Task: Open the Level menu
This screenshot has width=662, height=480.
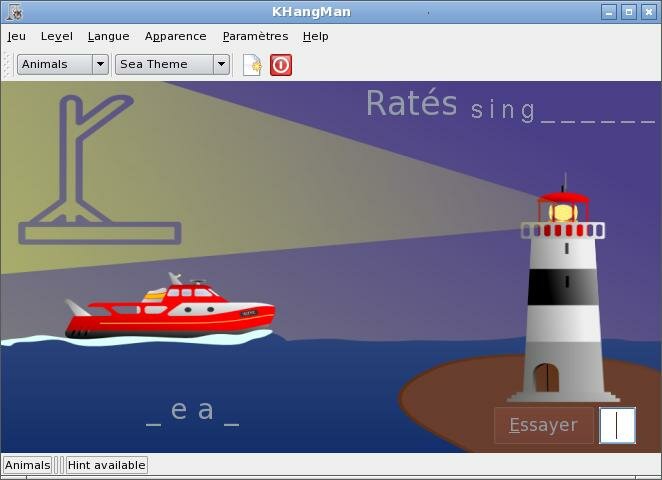Action: click(57, 36)
